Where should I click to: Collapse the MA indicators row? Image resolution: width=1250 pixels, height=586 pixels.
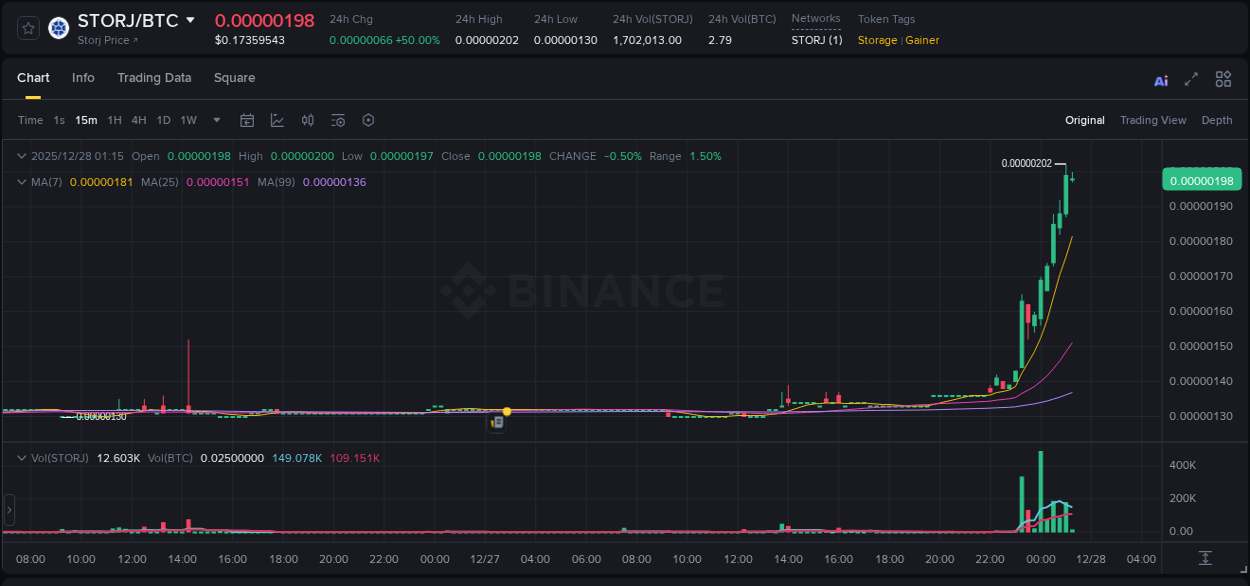coord(20,182)
